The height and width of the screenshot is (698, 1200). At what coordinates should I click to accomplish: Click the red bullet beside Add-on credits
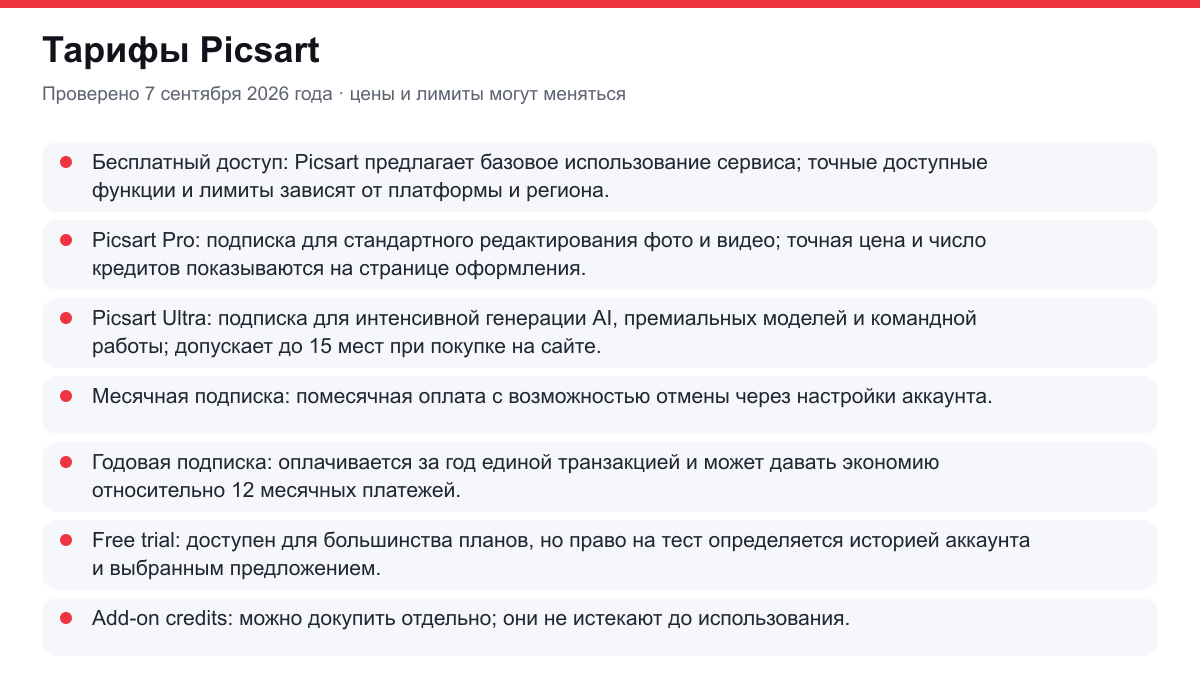(x=66, y=617)
